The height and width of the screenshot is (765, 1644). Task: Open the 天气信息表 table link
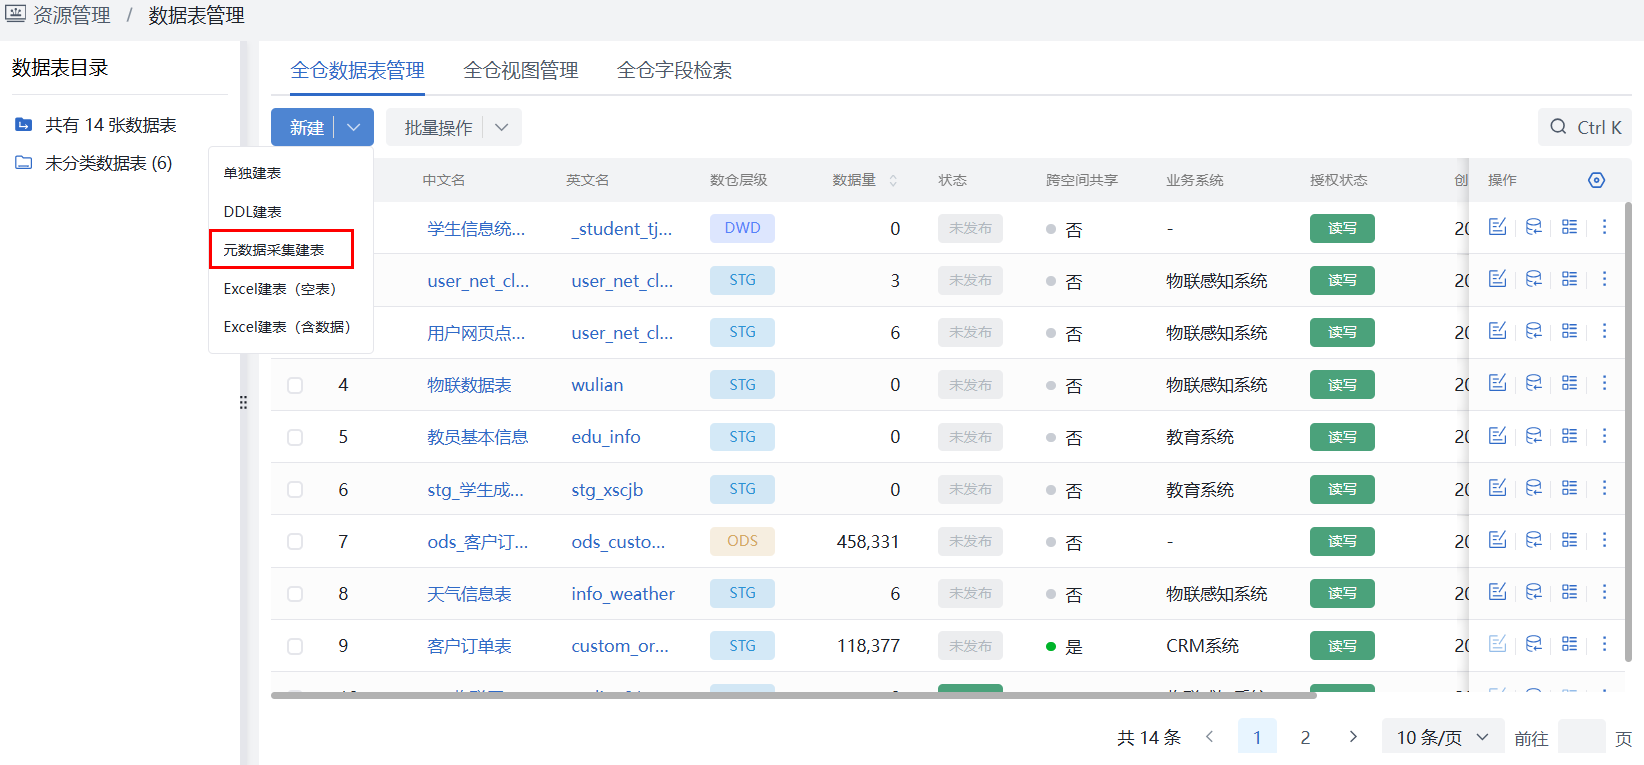[469, 594]
